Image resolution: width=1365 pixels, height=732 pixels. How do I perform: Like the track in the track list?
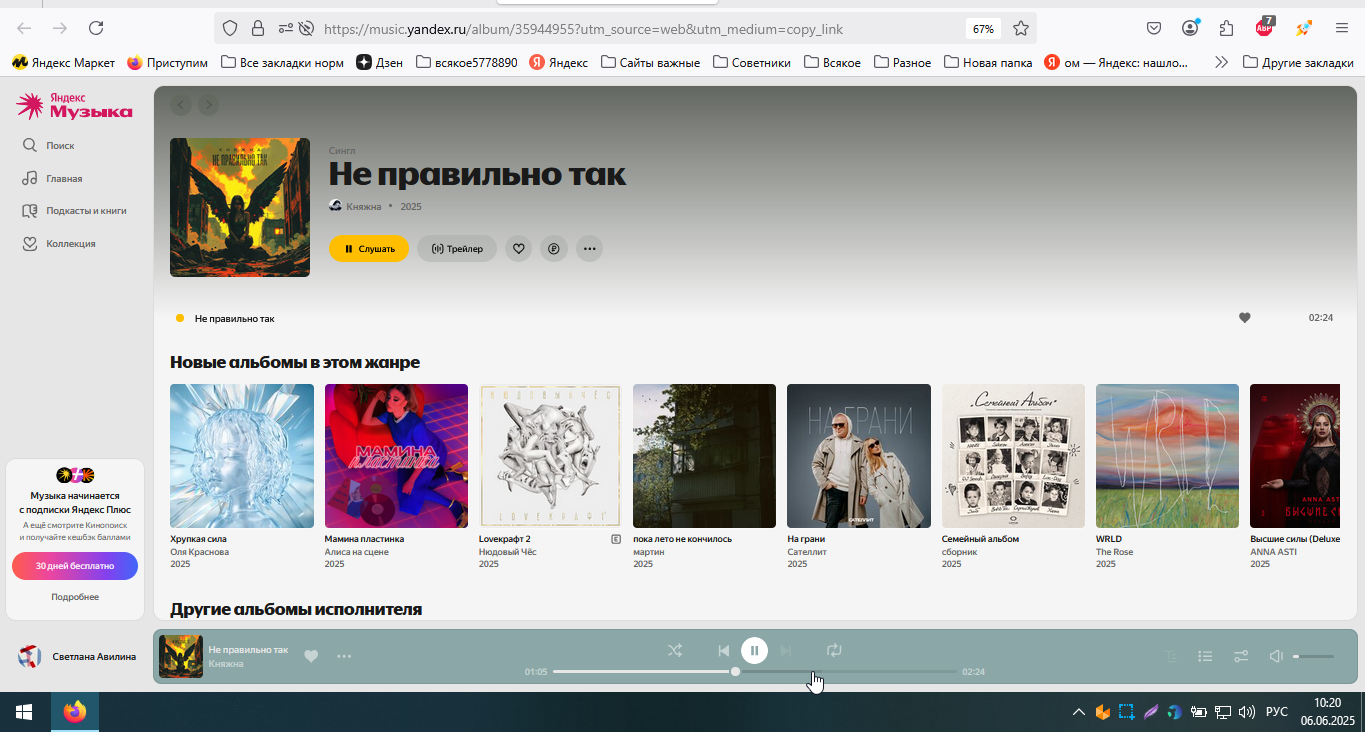pyautogui.click(x=1245, y=318)
